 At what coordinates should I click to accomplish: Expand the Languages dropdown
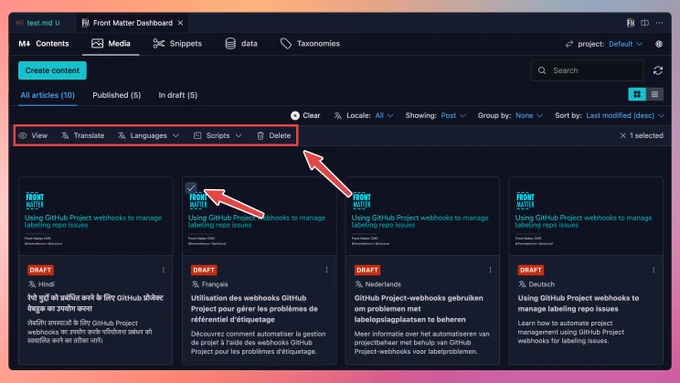(148, 136)
